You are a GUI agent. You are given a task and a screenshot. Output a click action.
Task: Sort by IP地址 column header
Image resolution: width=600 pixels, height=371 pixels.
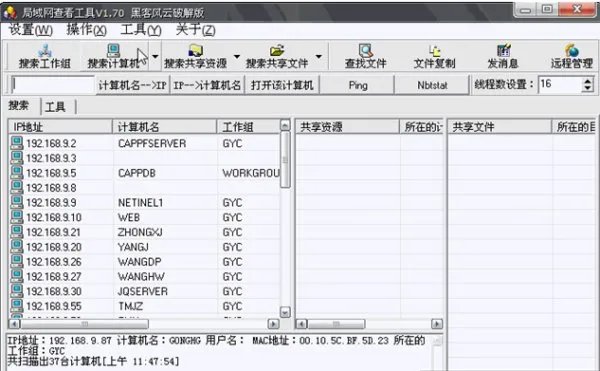(60, 127)
